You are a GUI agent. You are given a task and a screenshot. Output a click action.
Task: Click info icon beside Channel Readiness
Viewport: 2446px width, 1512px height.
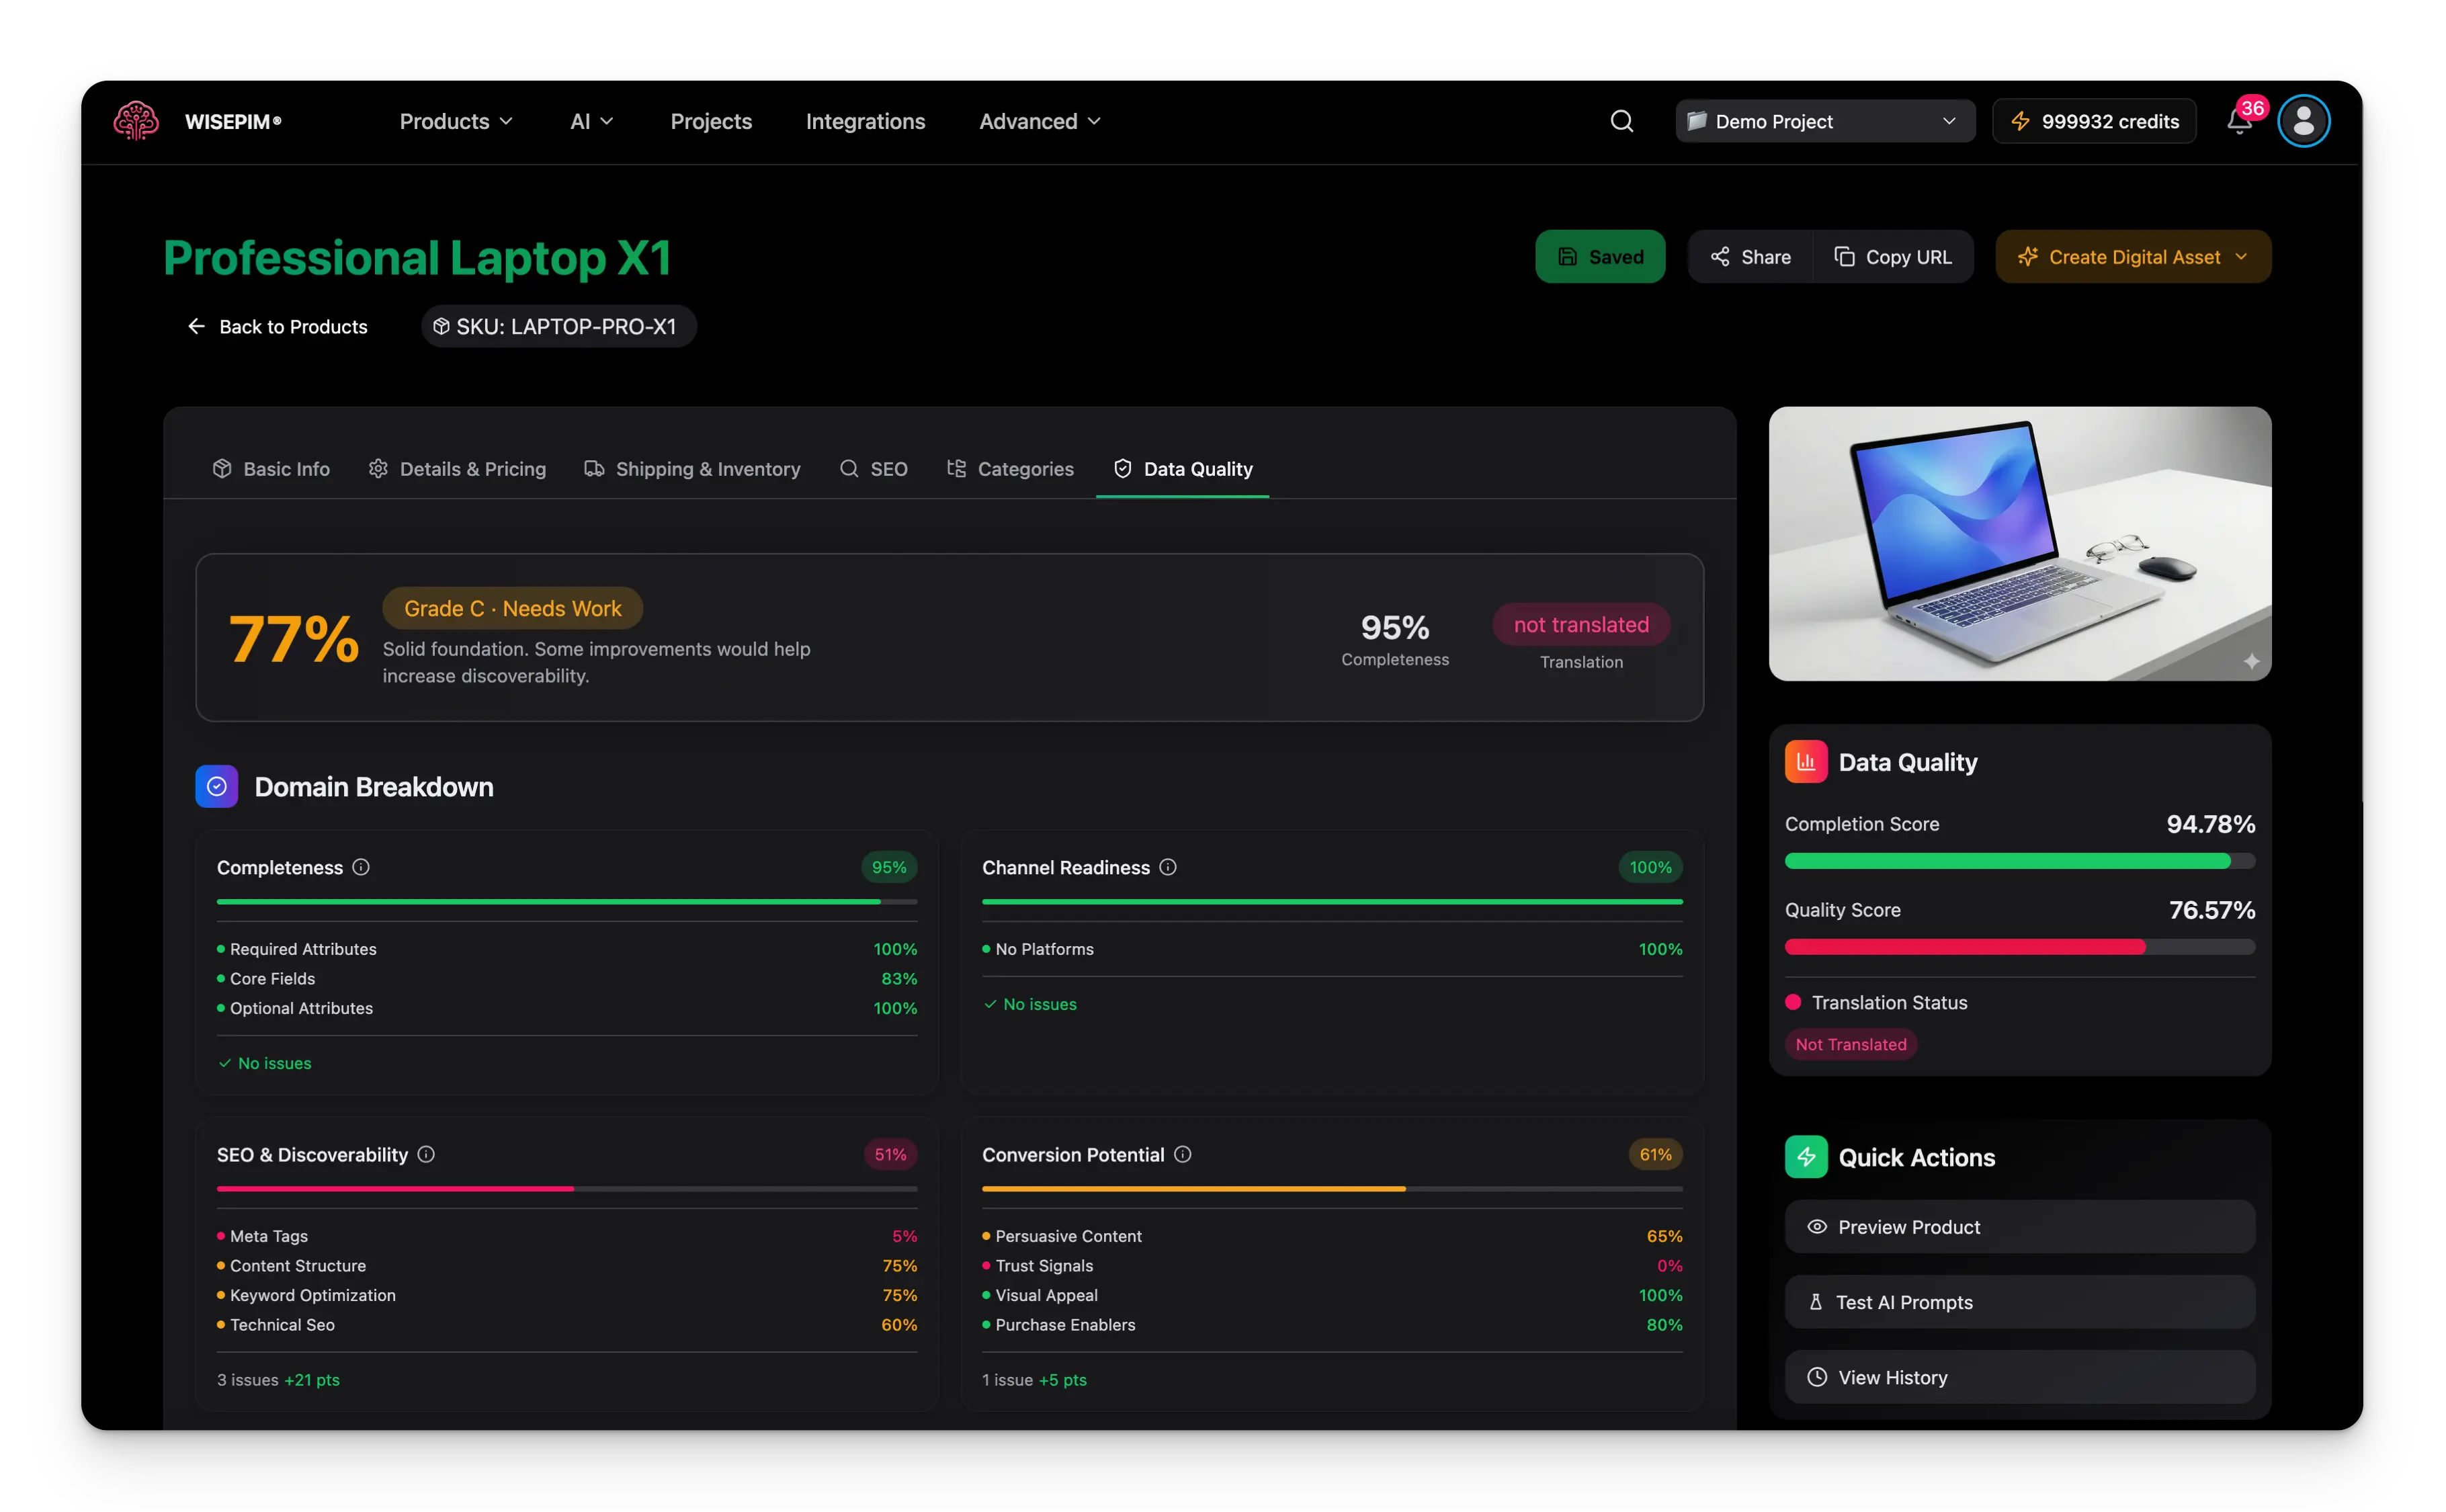[x=1167, y=867]
